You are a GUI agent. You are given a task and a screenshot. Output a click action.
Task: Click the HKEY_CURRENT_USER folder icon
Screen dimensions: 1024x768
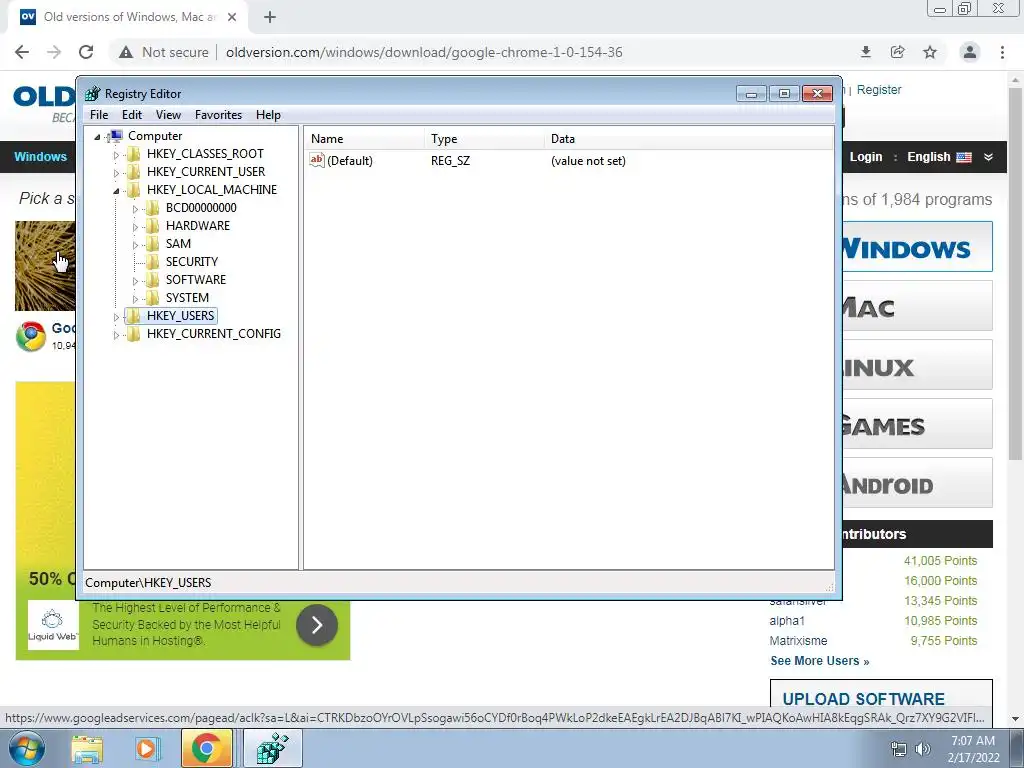coord(134,172)
